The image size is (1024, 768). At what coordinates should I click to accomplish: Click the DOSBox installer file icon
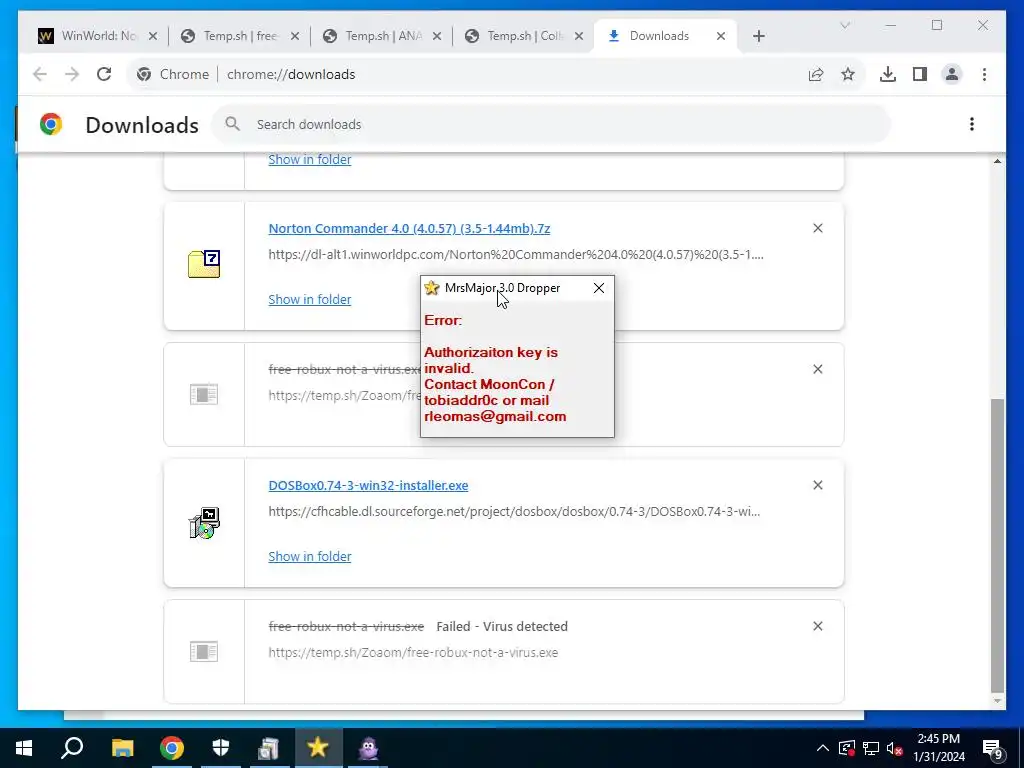[x=204, y=522]
